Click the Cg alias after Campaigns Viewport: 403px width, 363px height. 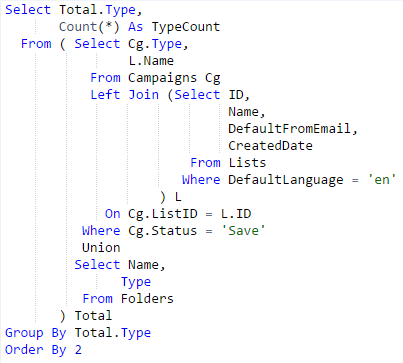[x=212, y=78]
